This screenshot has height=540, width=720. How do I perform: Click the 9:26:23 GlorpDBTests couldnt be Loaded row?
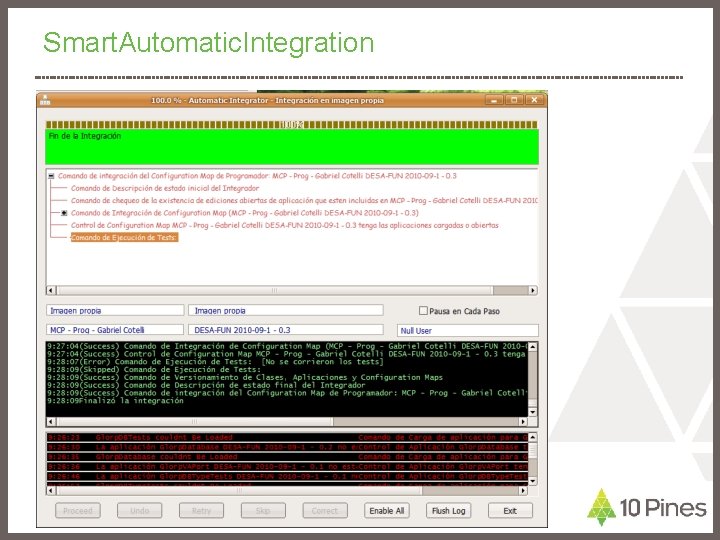[x=287, y=438]
